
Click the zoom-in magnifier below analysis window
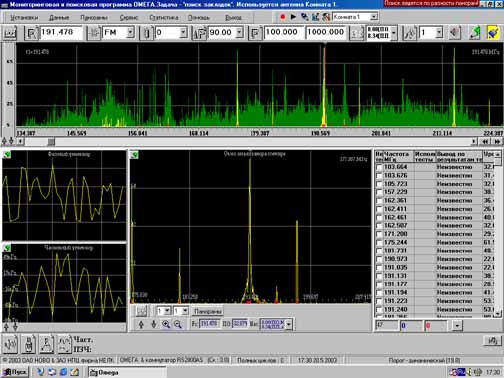click(x=166, y=324)
